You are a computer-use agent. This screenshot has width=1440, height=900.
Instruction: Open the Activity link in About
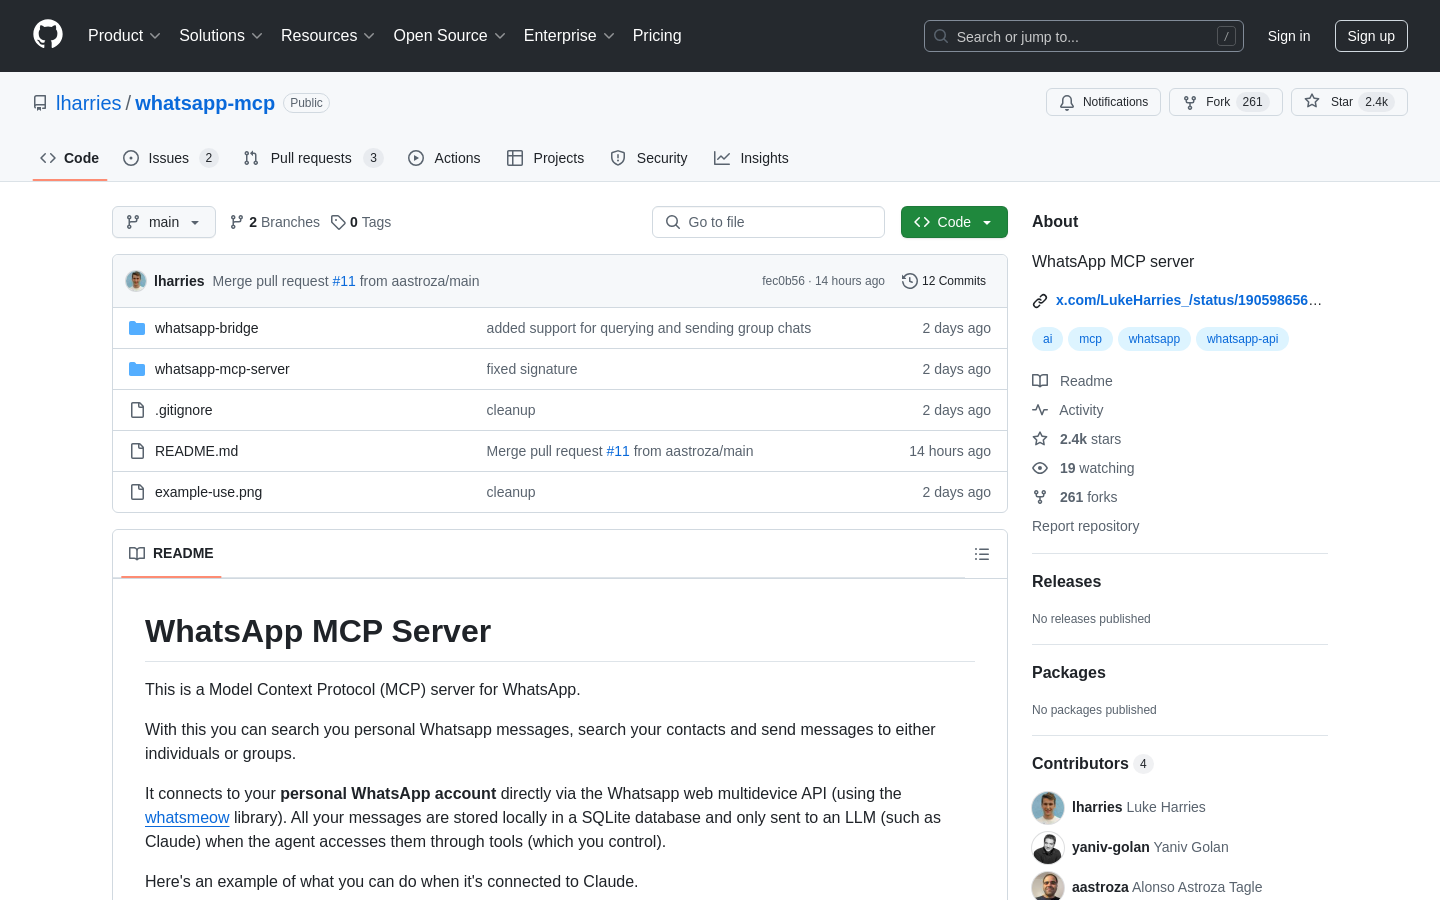click(1068, 410)
